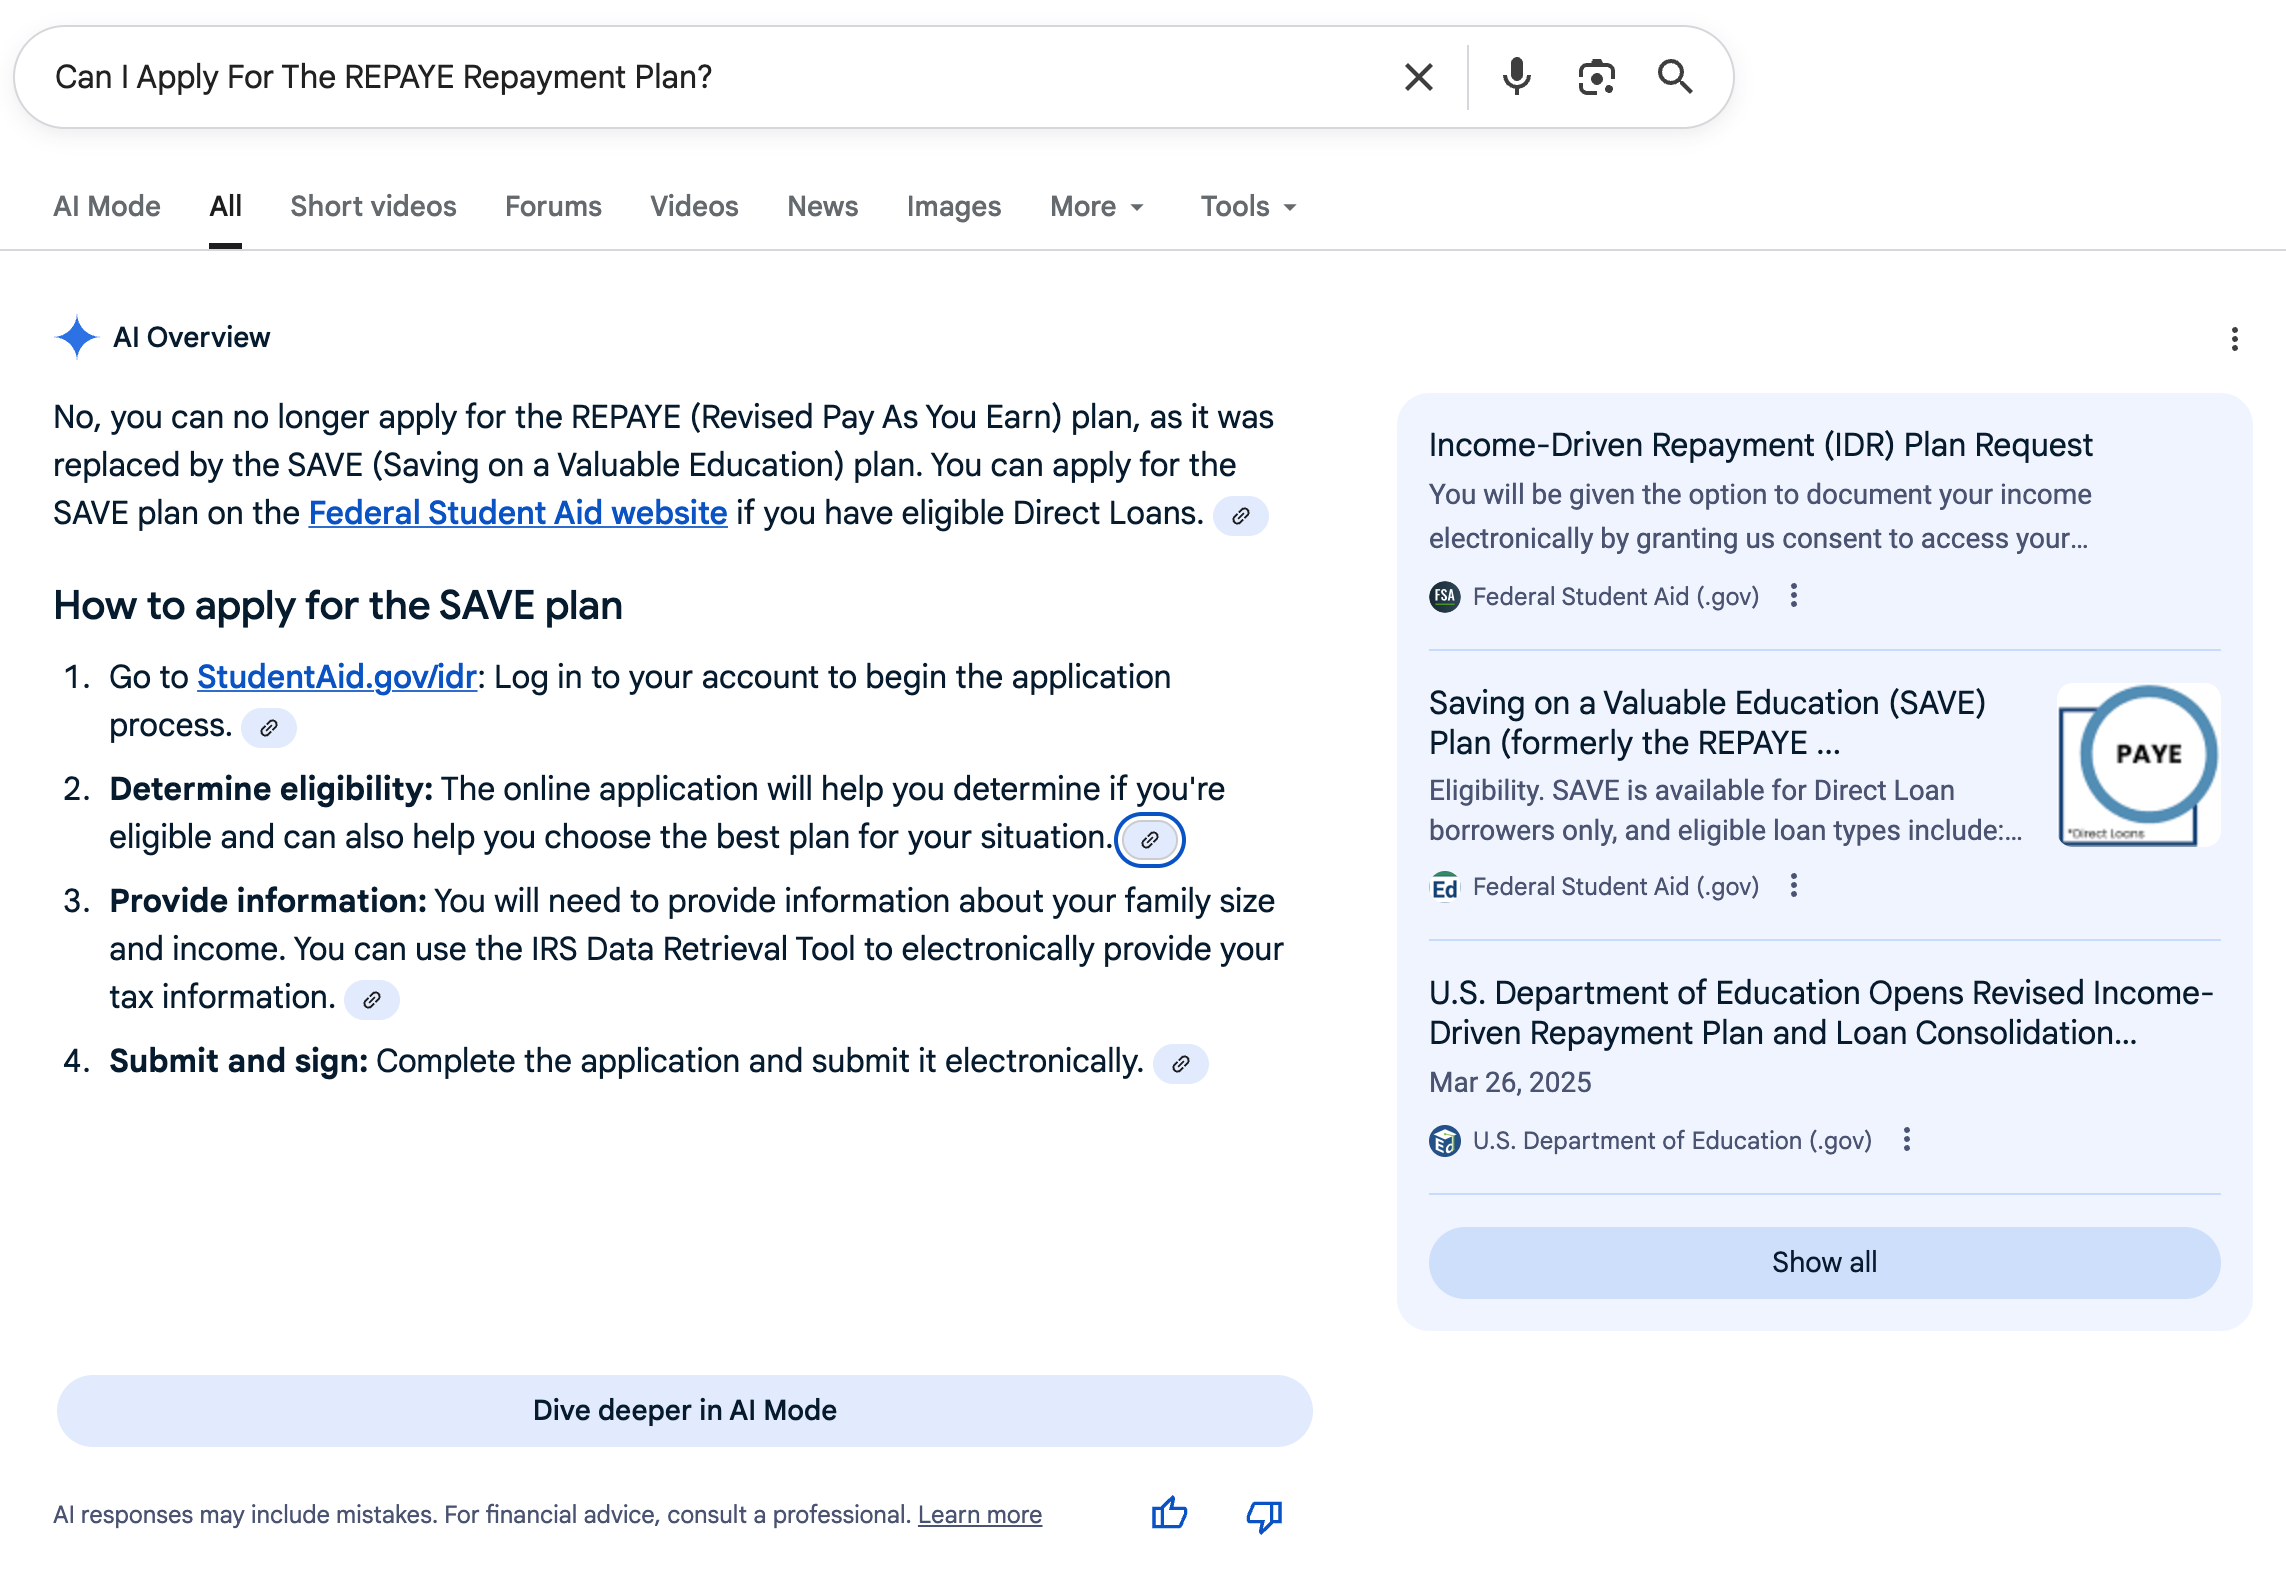The image size is (2286, 1575).
Task: Click the PAYE thumbnail on SAVE result
Action: point(2139,765)
